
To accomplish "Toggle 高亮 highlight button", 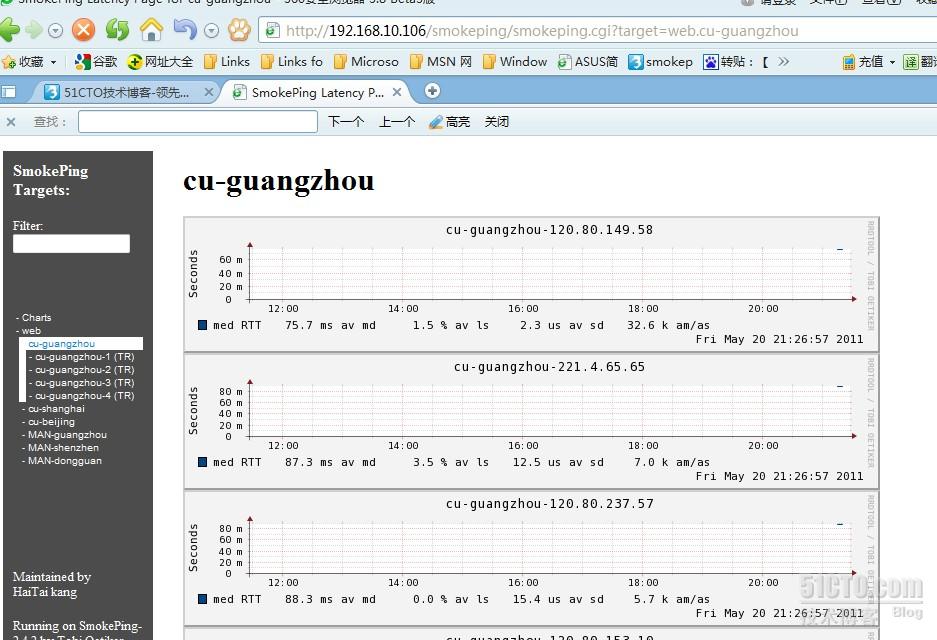I will click(x=449, y=122).
